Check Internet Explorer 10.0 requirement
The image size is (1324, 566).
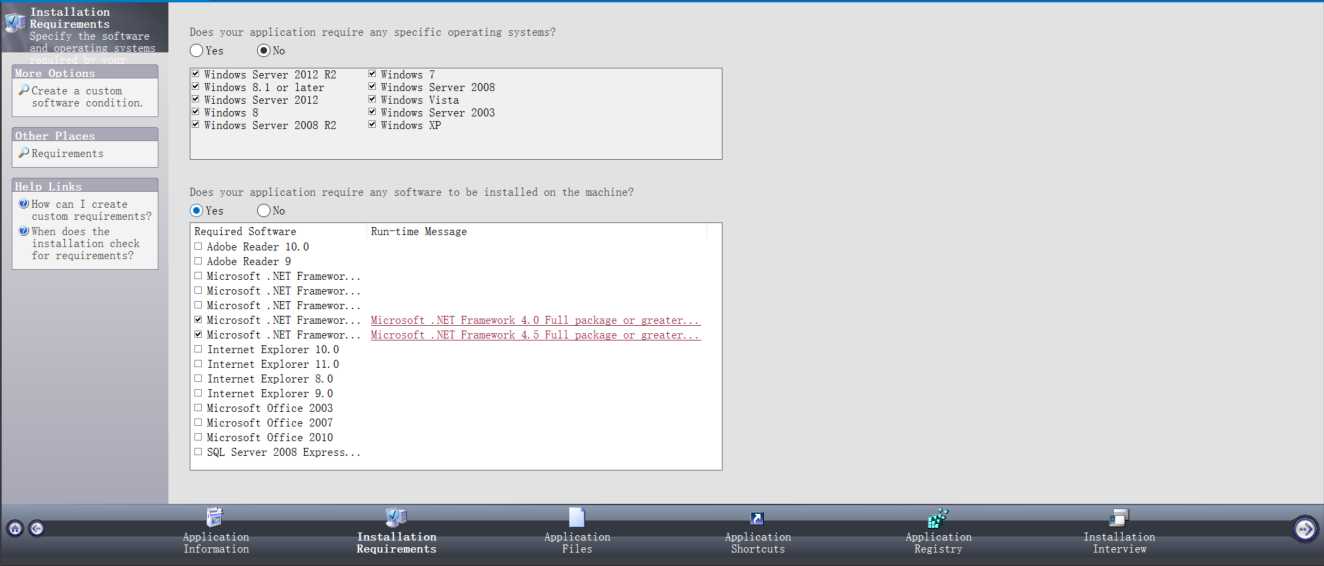(198, 350)
